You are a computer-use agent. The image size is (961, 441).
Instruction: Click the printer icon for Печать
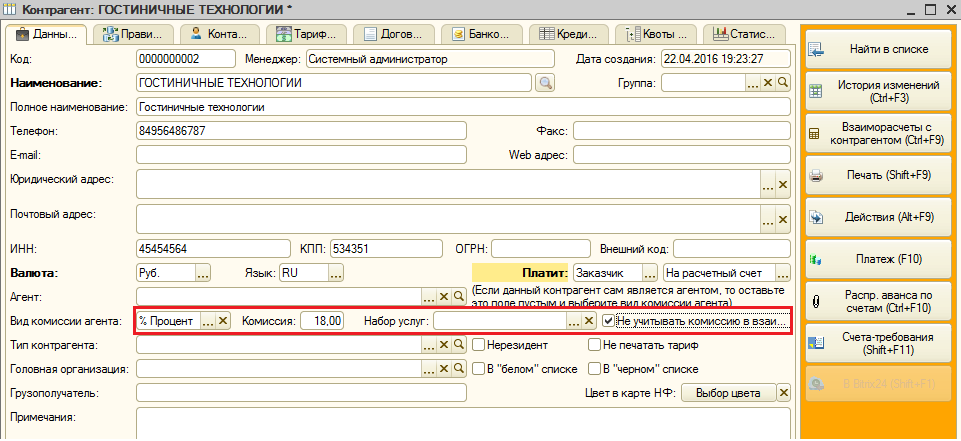(816, 176)
